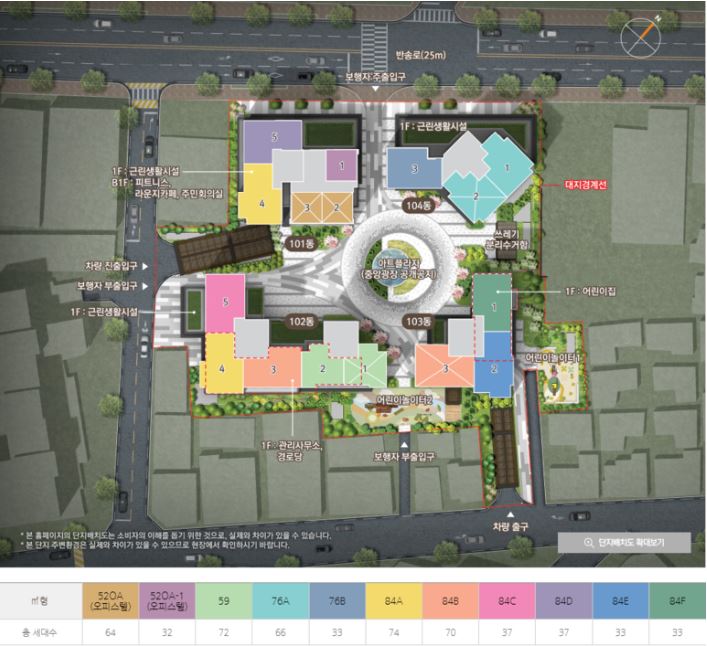Click the 총 세대수 row header cell

pyautogui.click(x=41, y=632)
